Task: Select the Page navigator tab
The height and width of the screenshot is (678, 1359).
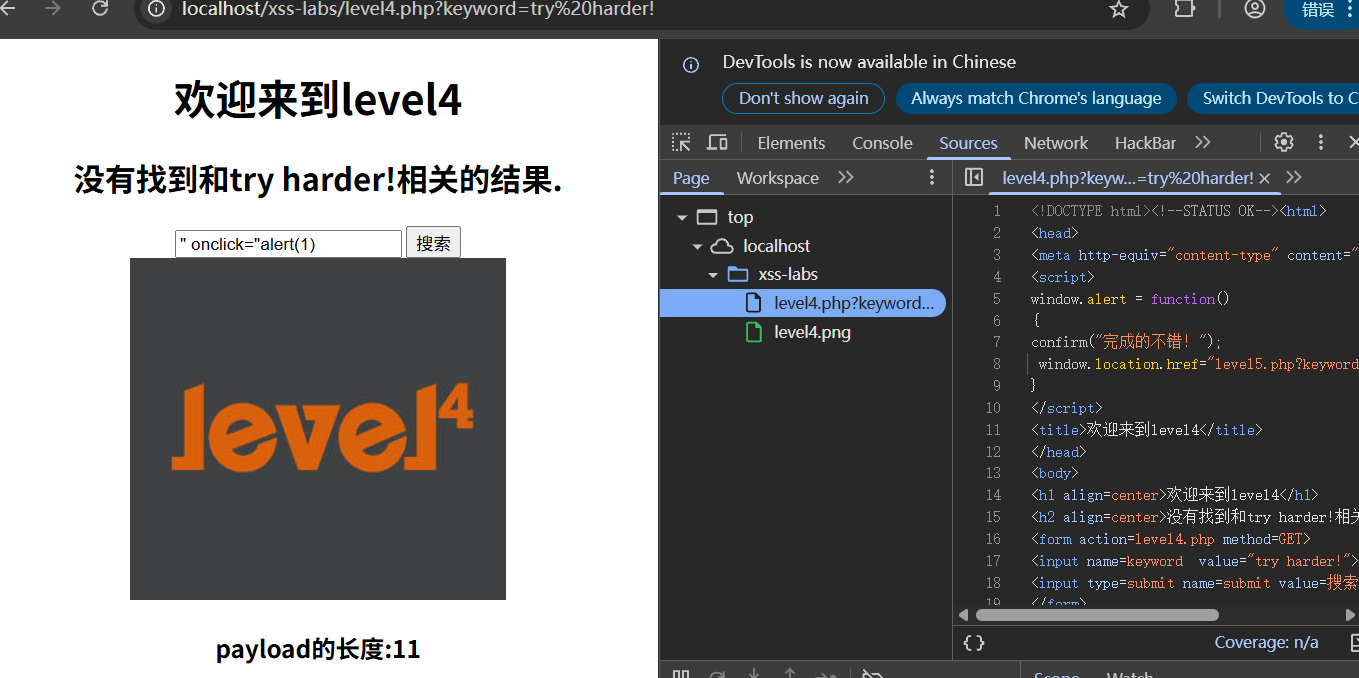Action: [x=691, y=178]
